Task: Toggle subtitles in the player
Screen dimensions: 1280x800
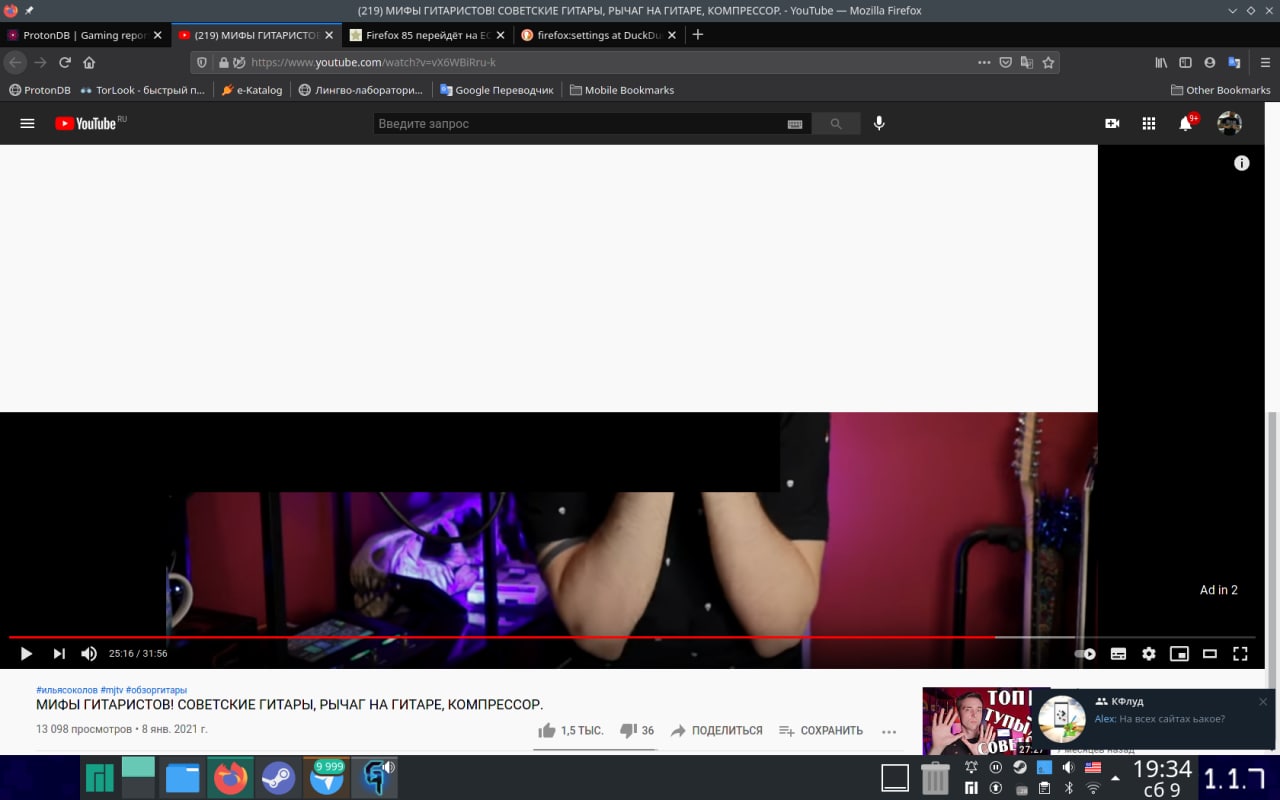Action: coord(1118,654)
